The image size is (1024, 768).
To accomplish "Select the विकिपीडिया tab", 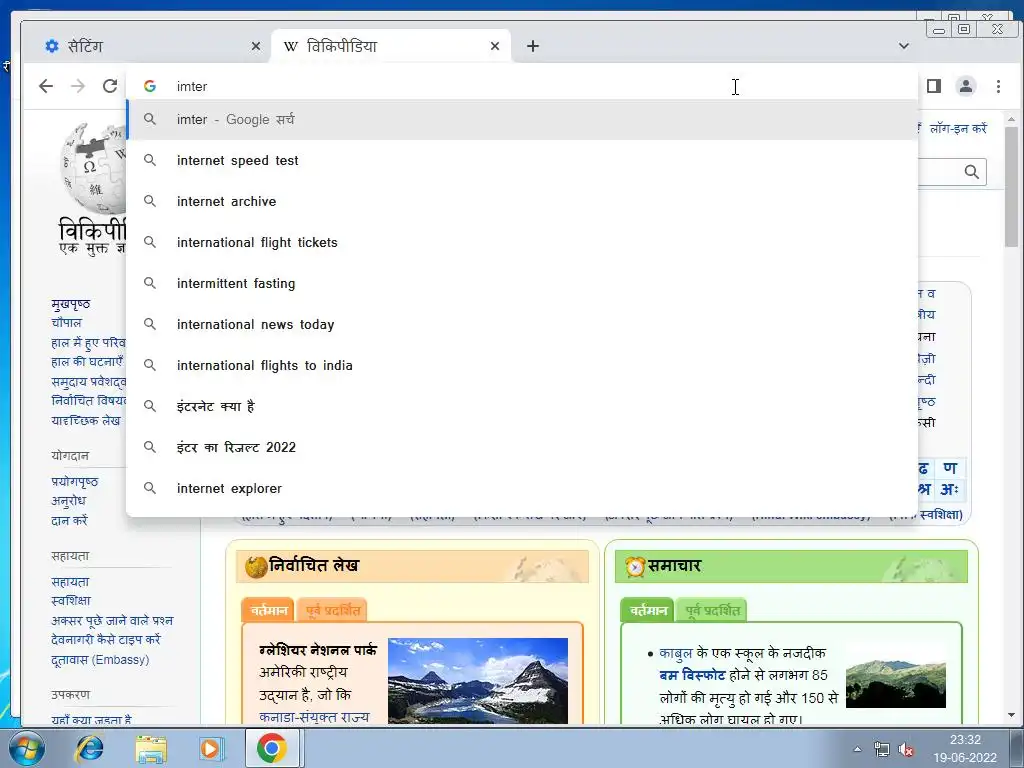I will point(391,46).
